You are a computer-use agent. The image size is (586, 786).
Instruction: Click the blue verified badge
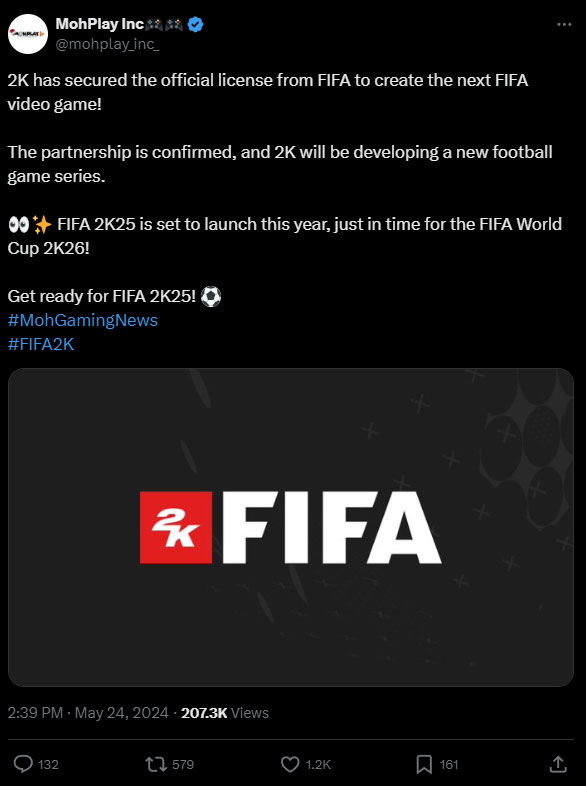pyautogui.click(x=195, y=24)
